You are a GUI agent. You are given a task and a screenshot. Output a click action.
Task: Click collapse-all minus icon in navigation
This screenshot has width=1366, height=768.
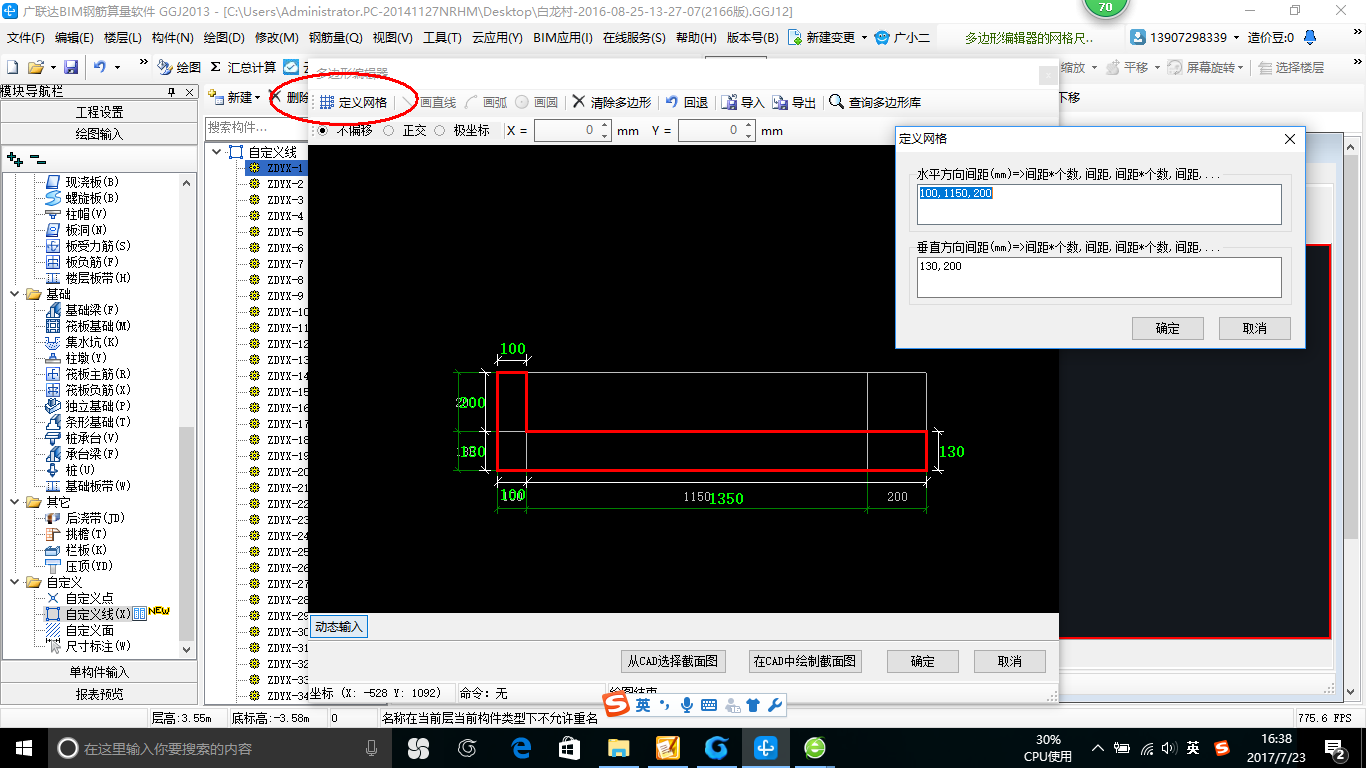click(x=37, y=158)
